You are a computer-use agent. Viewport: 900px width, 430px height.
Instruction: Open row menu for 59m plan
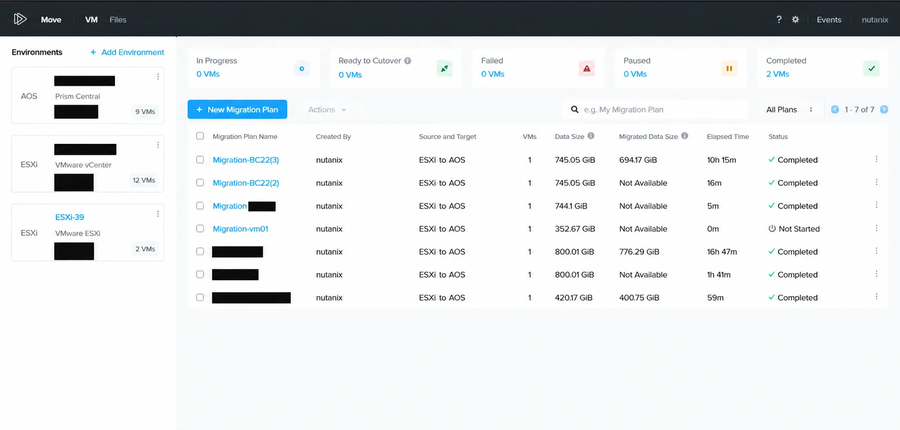click(876, 297)
